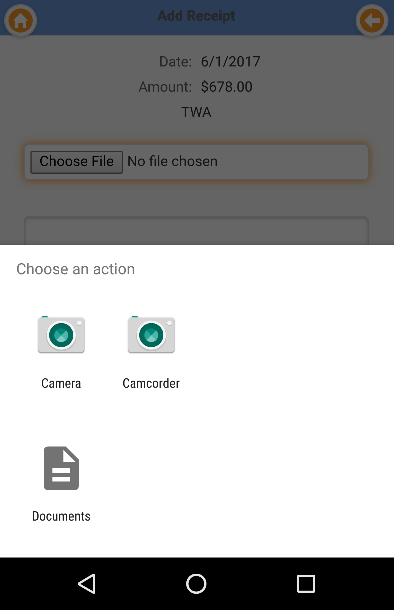Select the Camera app icon
Screen dimensions: 394x610
(x=61, y=335)
